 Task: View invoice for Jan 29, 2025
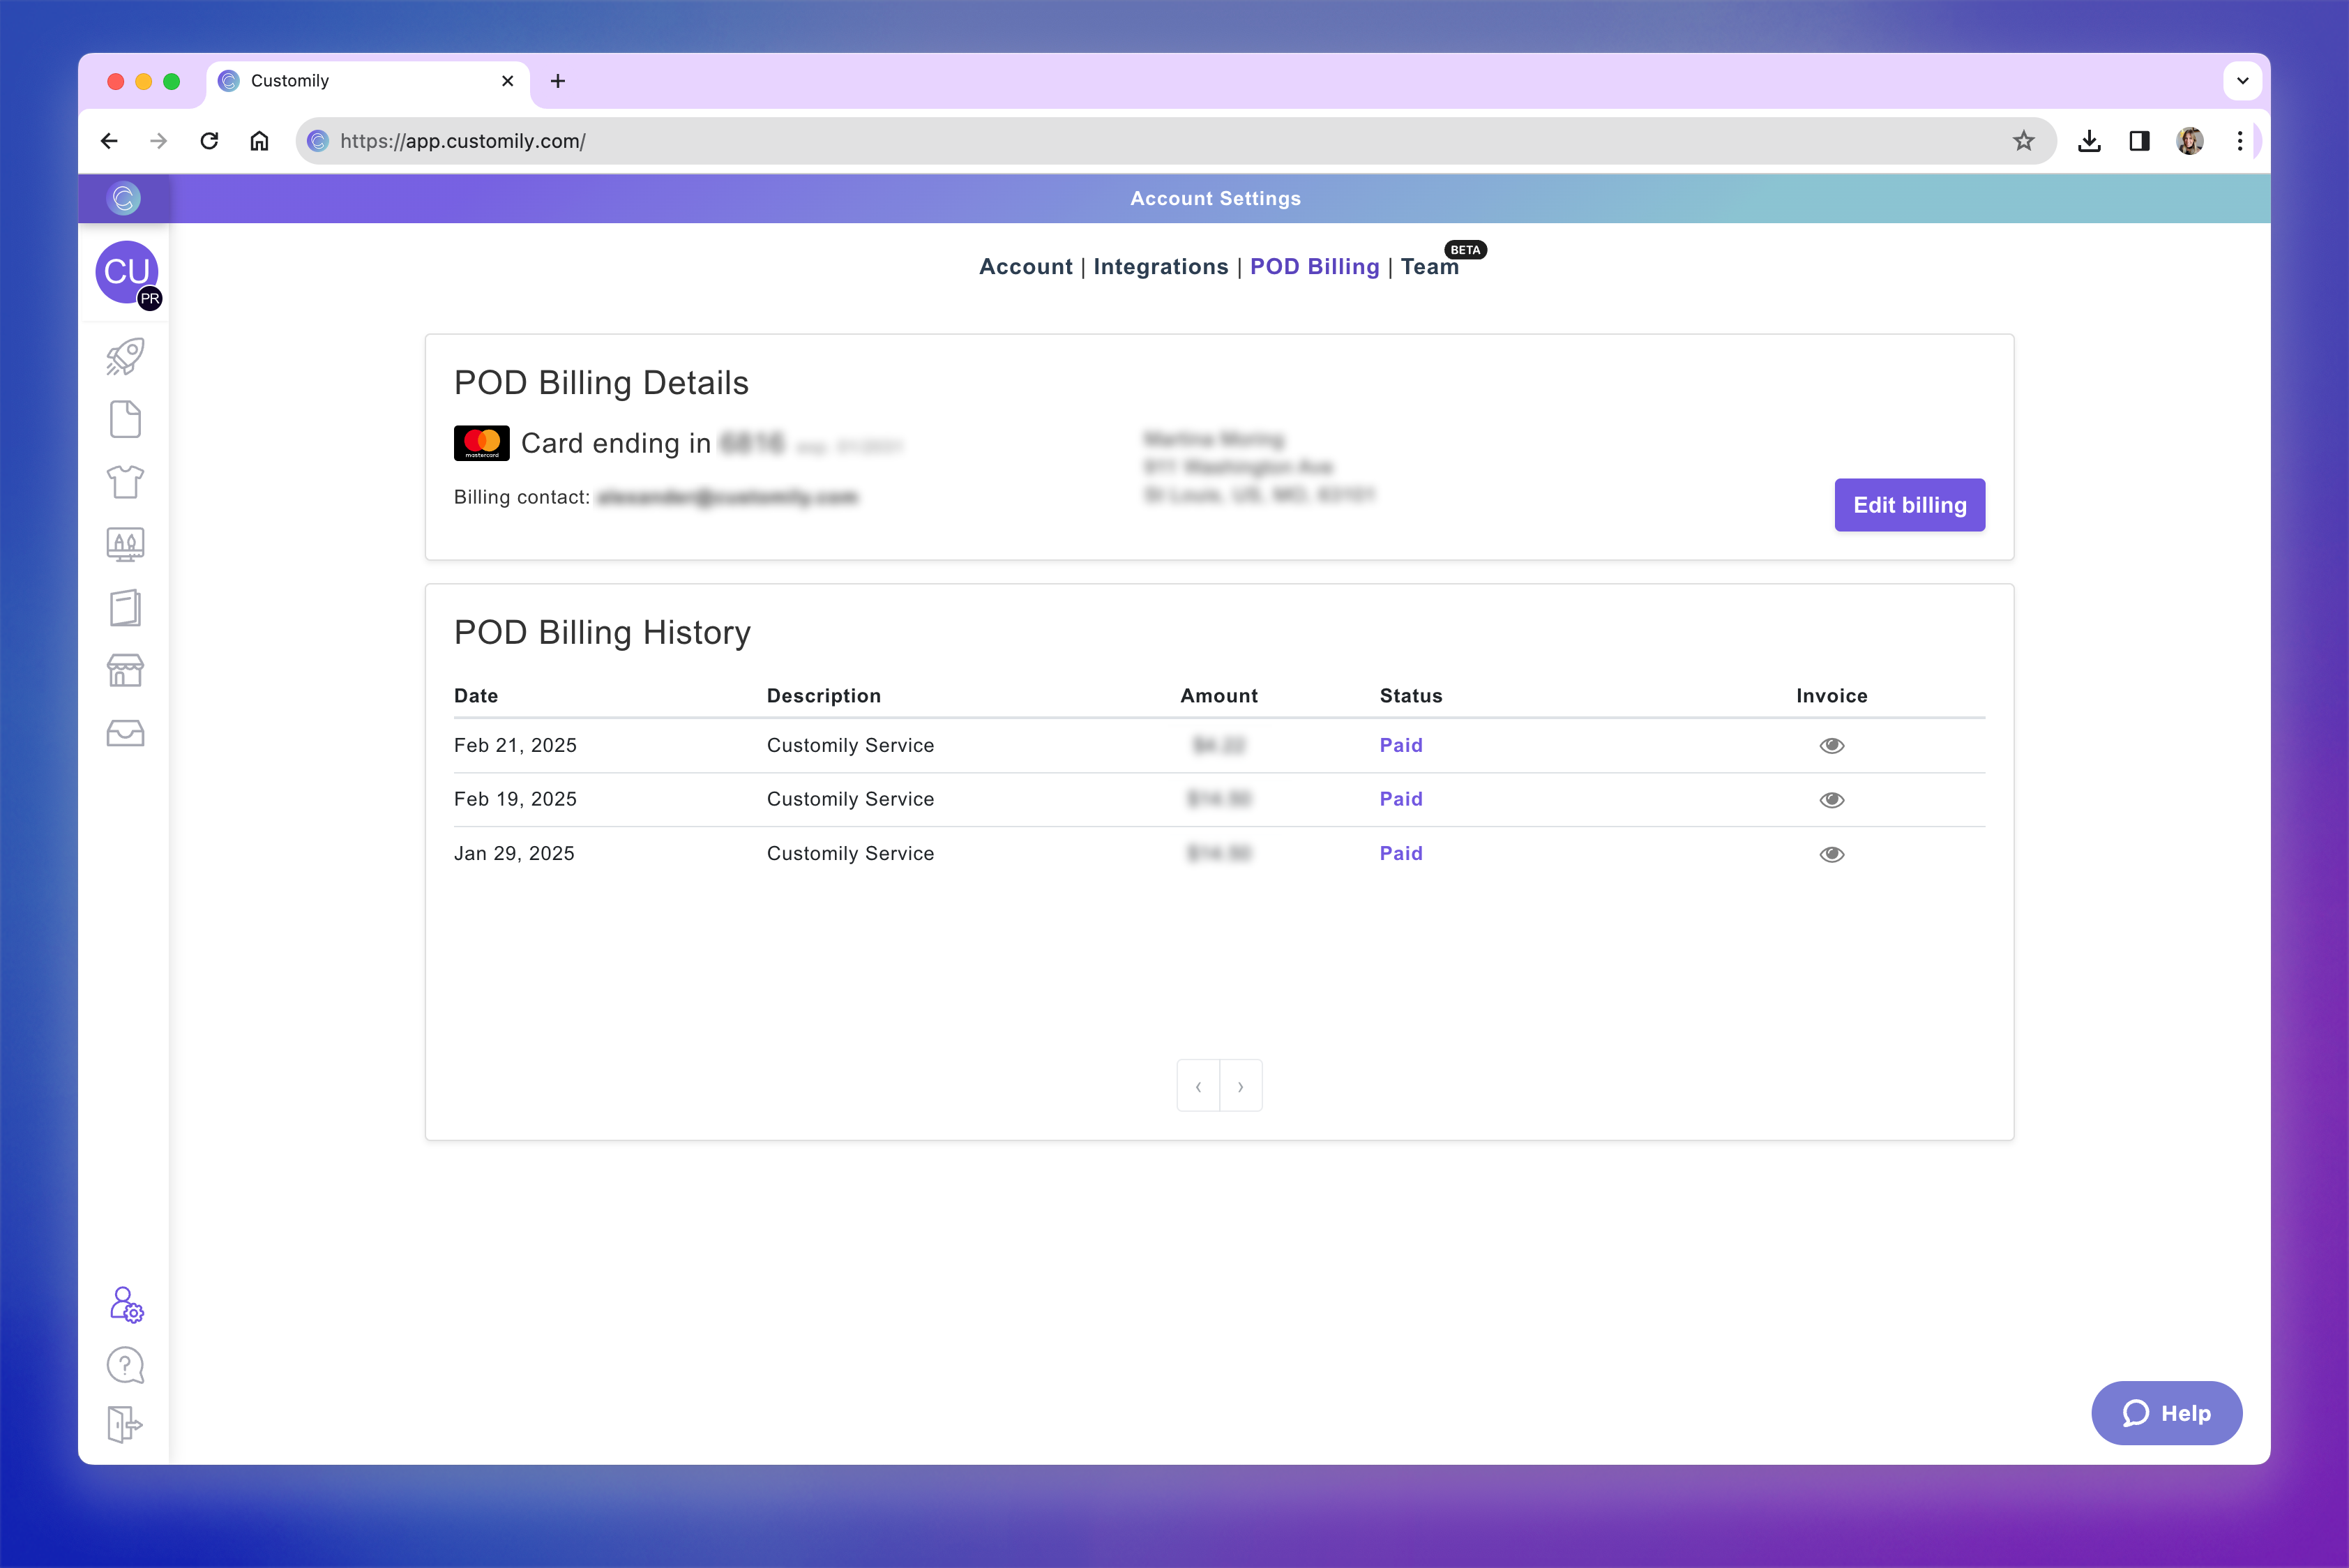click(x=1831, y=854)
